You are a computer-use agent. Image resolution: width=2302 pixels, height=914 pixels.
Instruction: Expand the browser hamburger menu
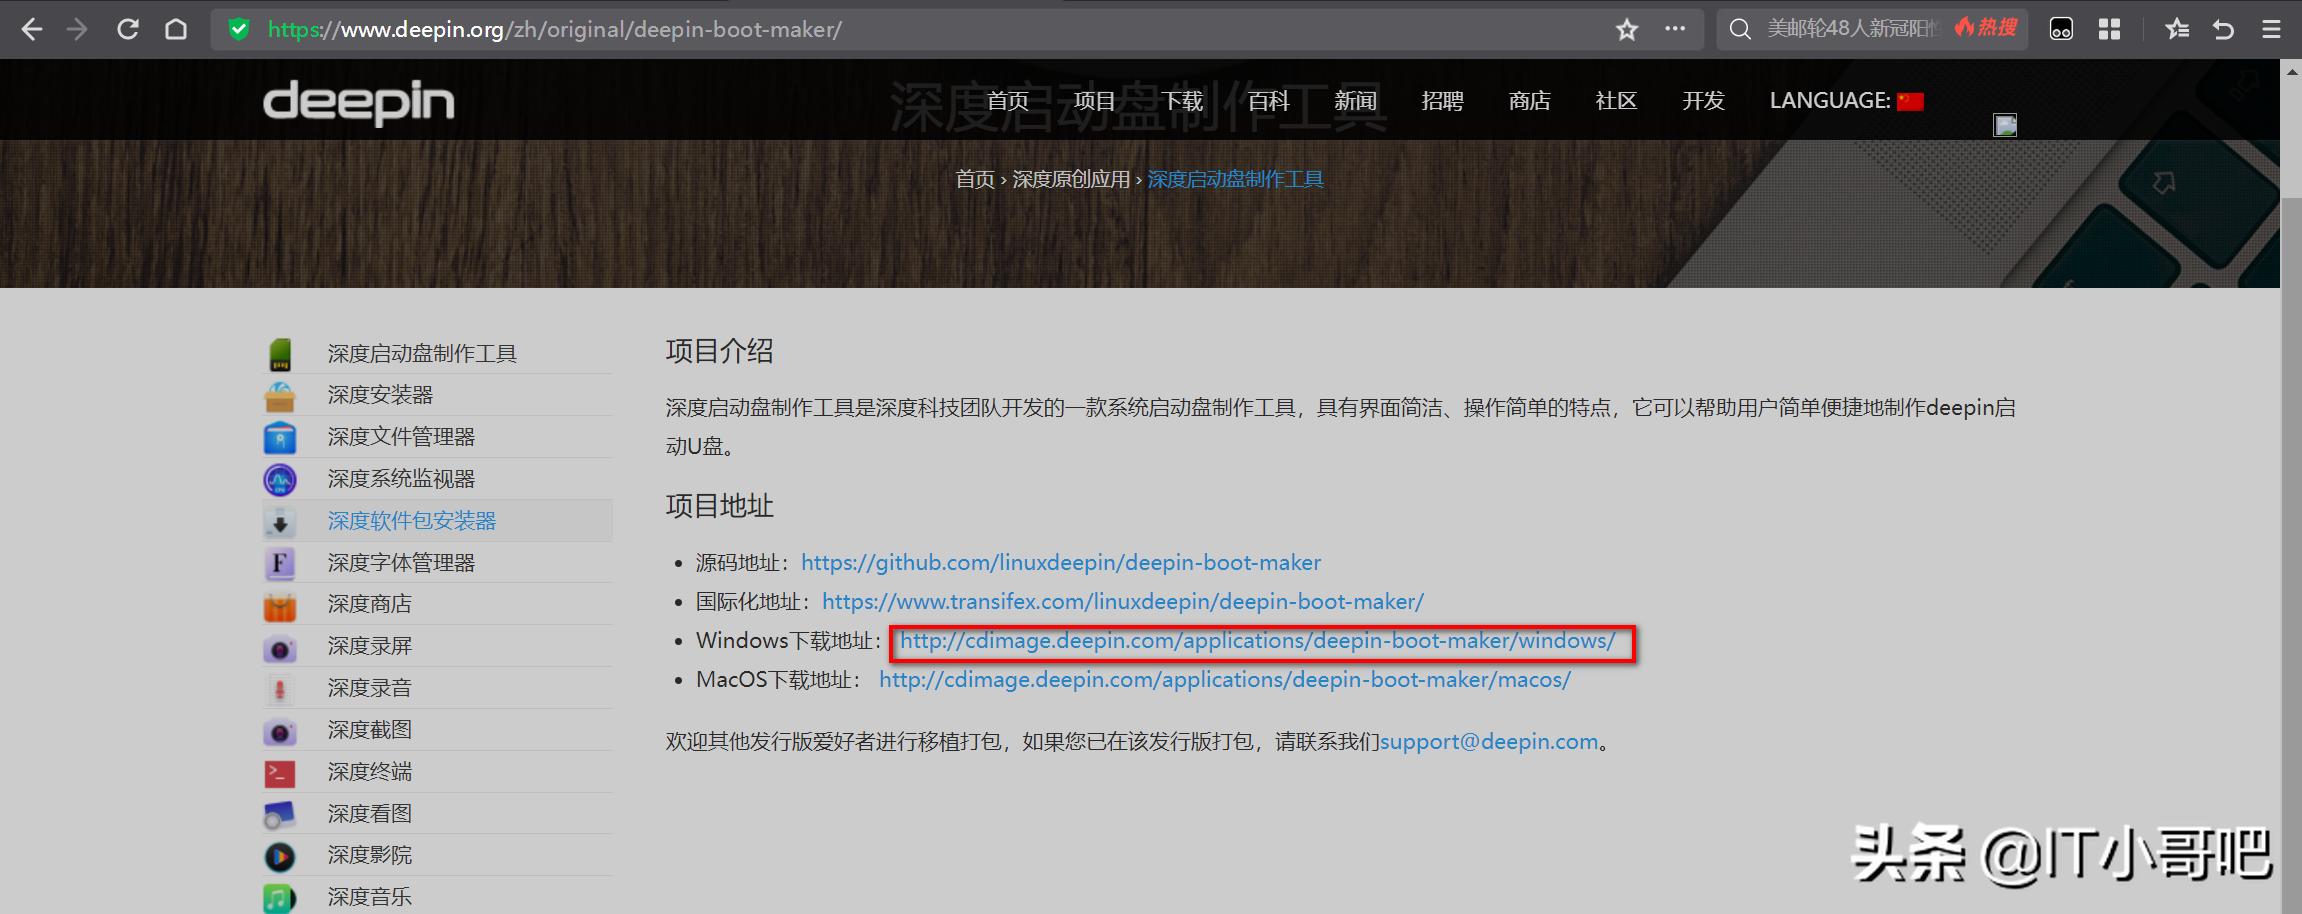(x=2270, y=29)
